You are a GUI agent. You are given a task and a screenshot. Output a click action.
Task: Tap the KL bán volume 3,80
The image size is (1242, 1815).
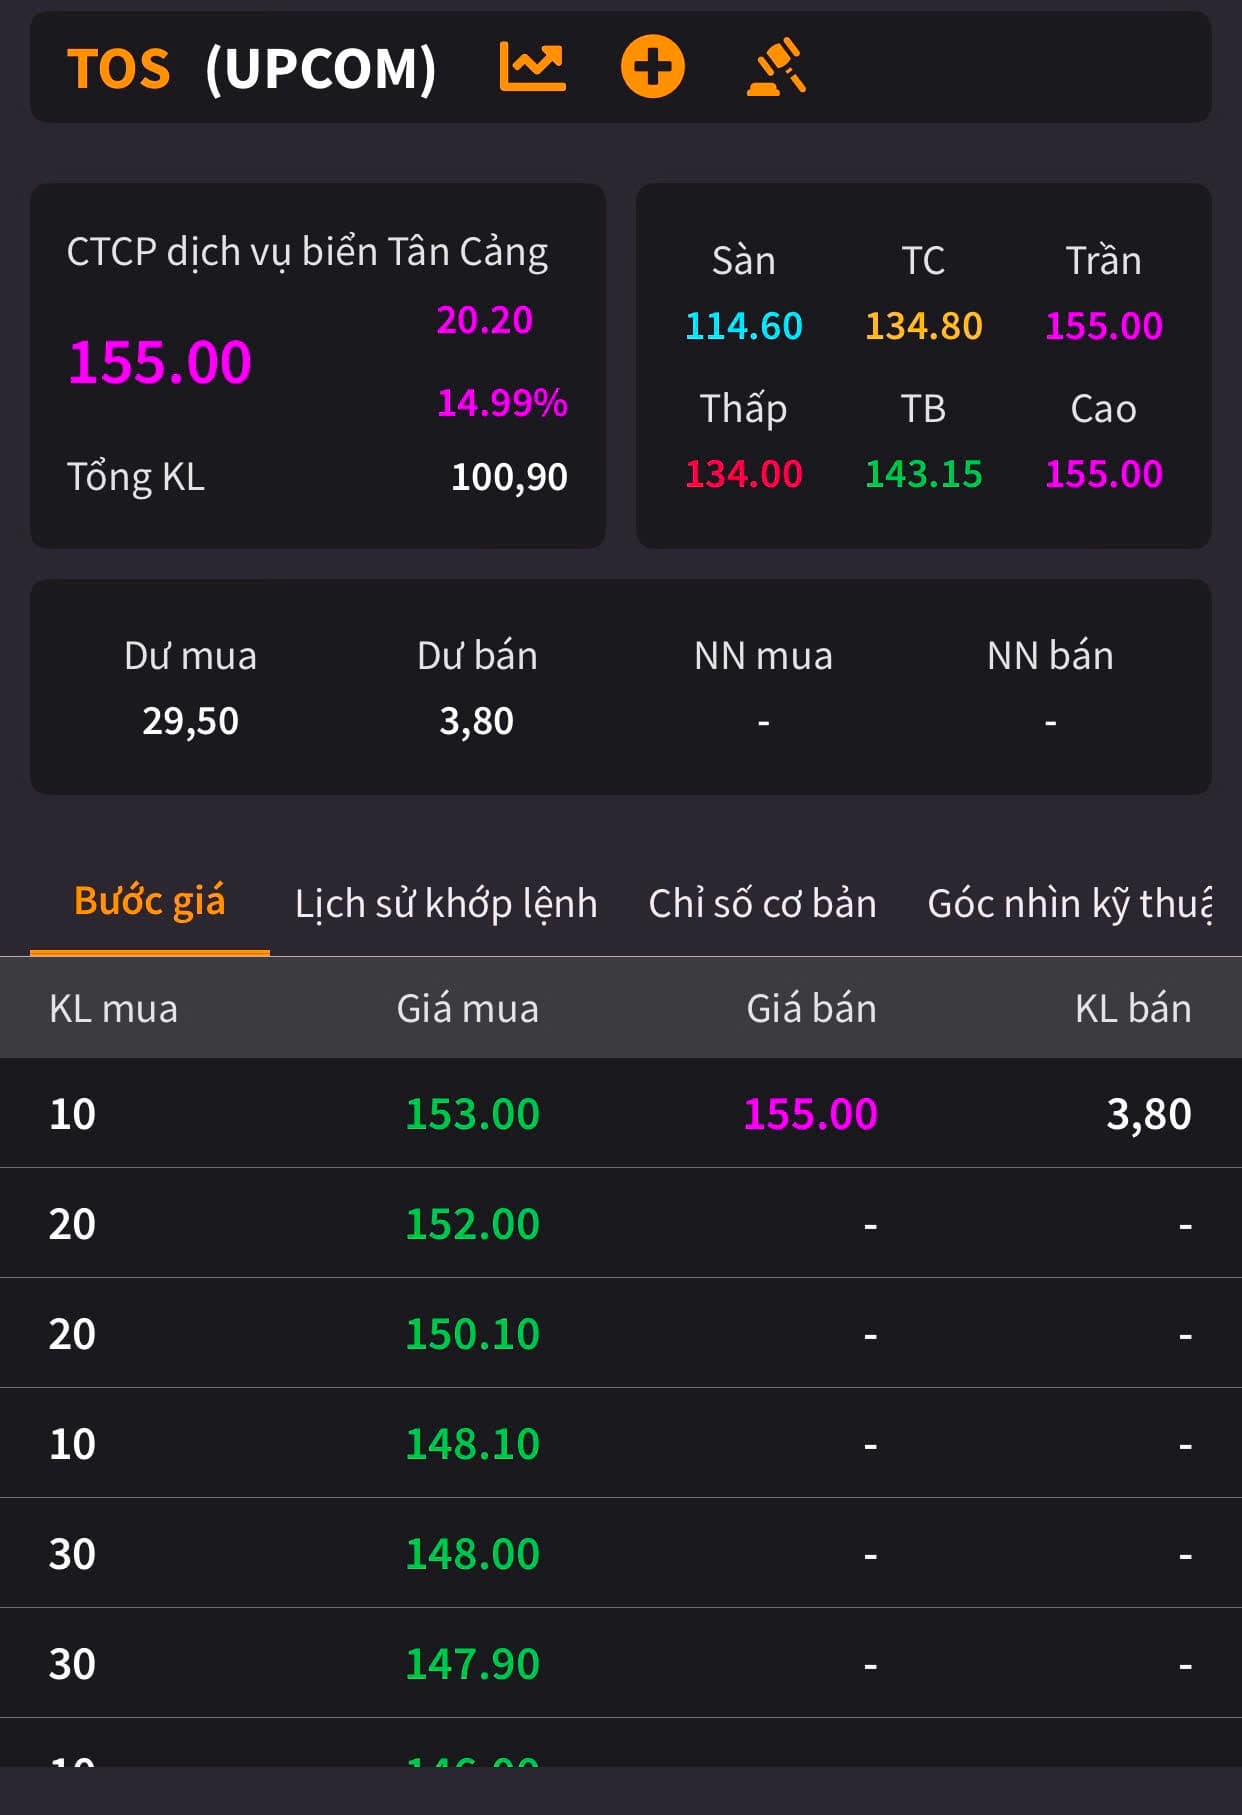(1148, 1114)
